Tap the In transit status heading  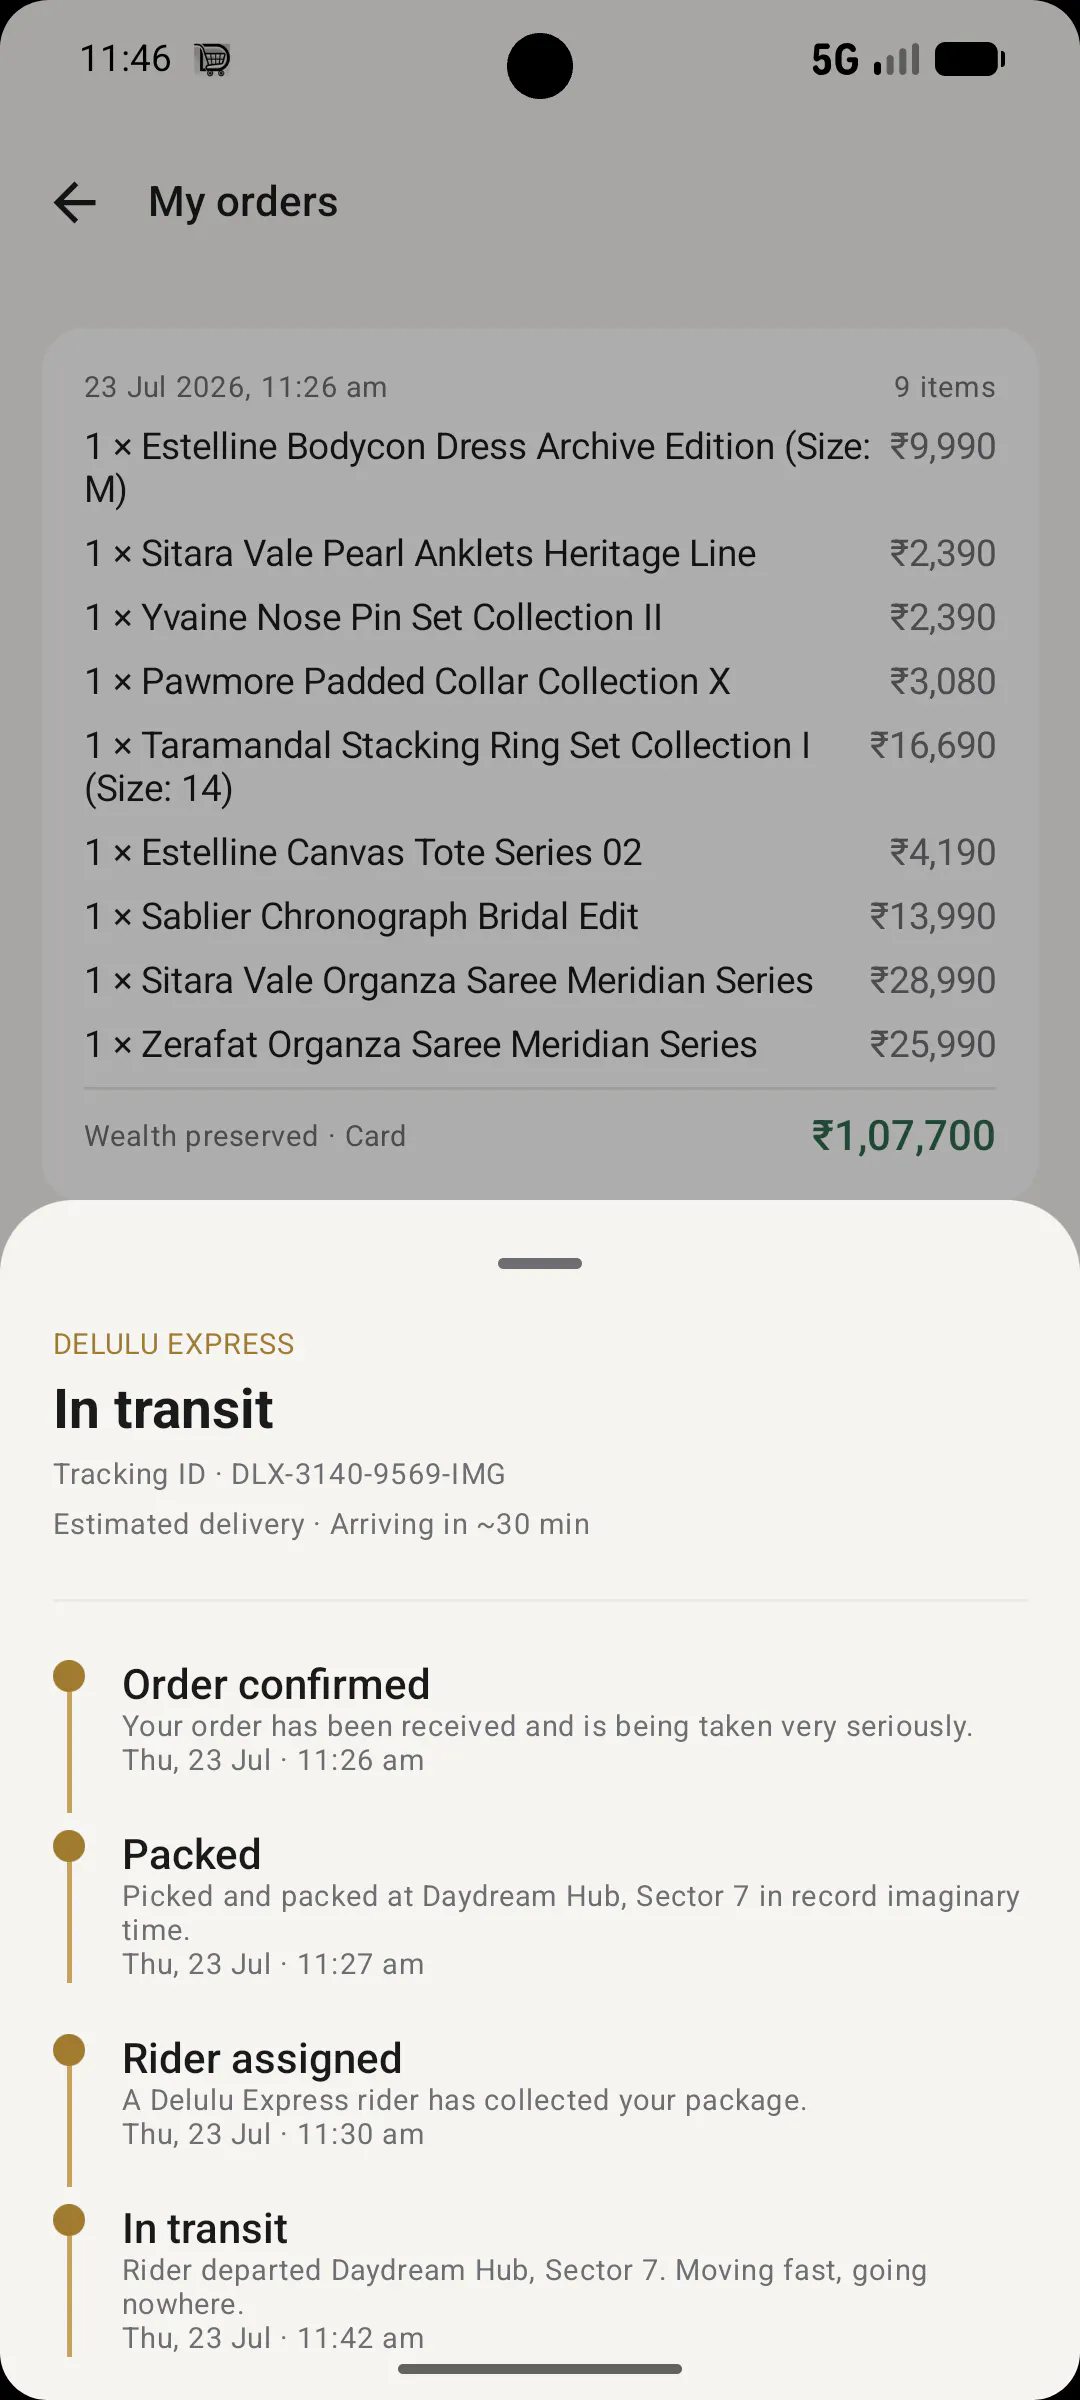pyautogui.click(x=163, y=1409)
